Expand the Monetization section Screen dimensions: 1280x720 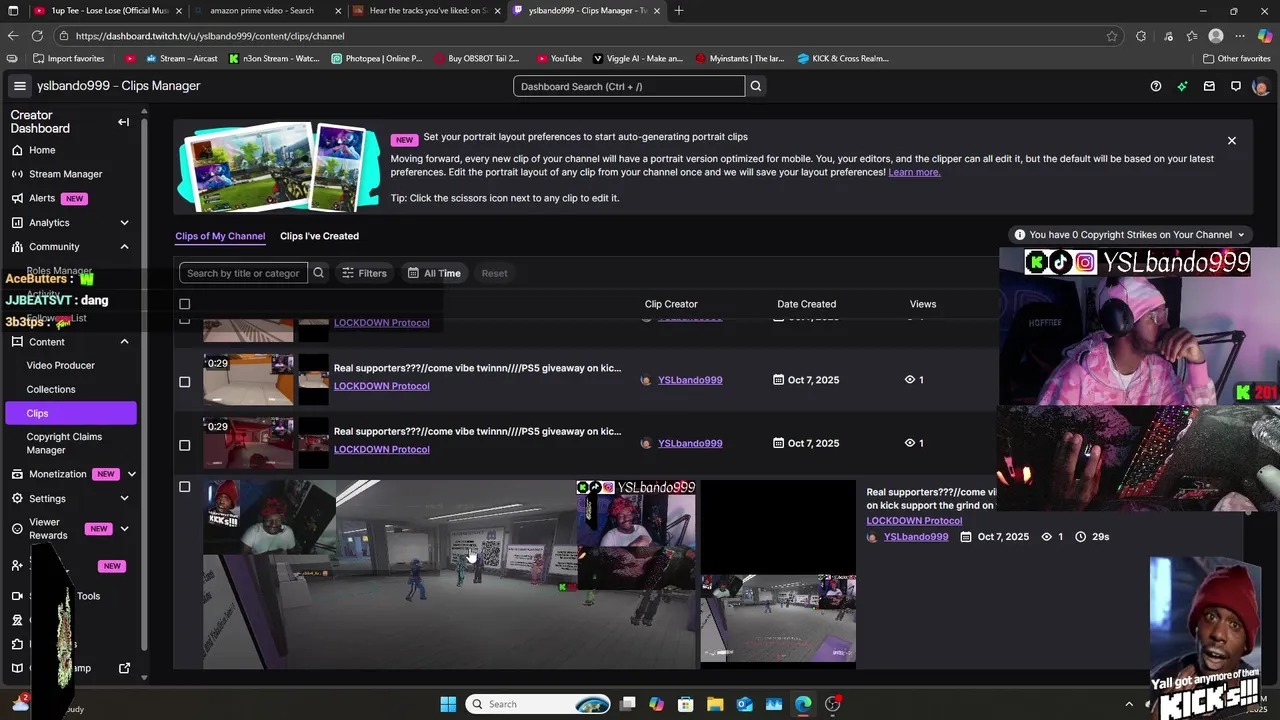click(x=131, y=474)
